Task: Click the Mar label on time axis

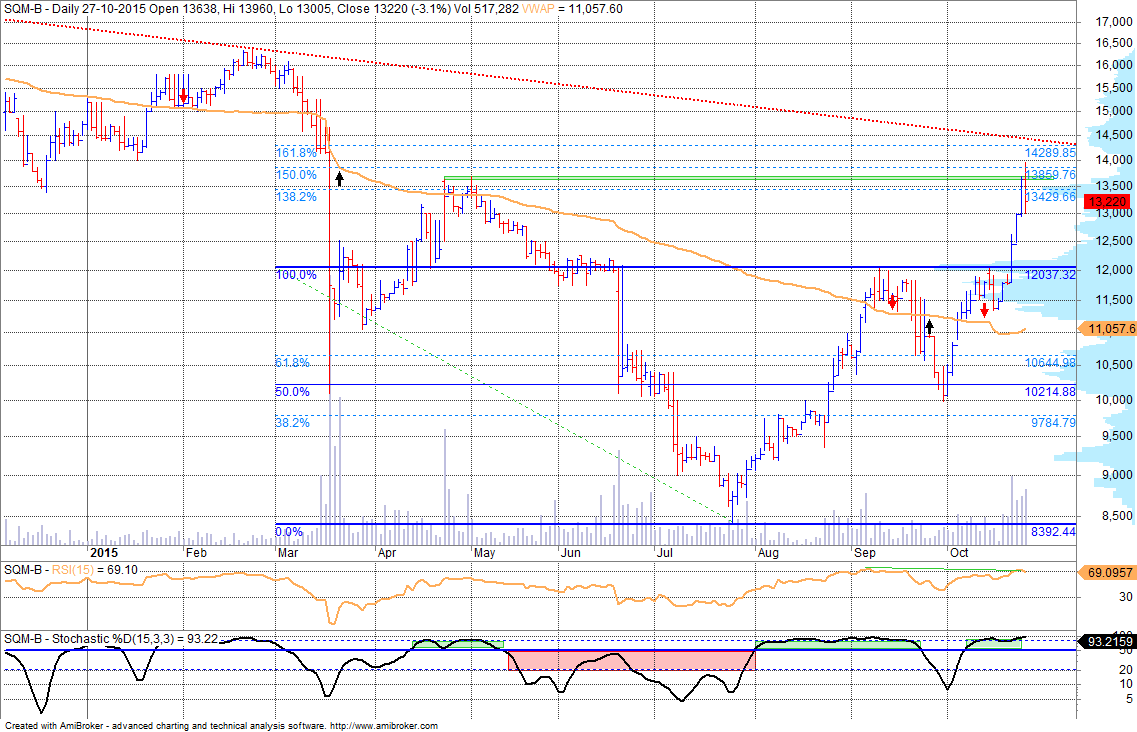Action: 288,552
